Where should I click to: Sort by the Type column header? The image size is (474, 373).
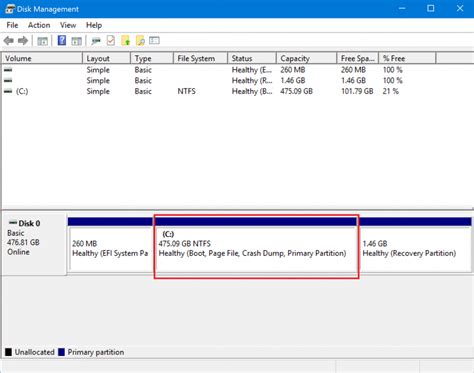coord(152,58)
